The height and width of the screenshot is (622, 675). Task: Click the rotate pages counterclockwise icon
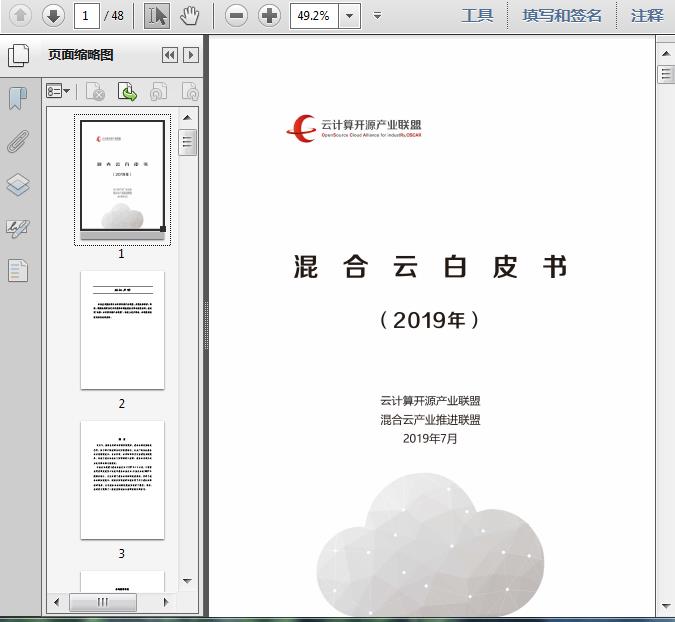point(158,92)
